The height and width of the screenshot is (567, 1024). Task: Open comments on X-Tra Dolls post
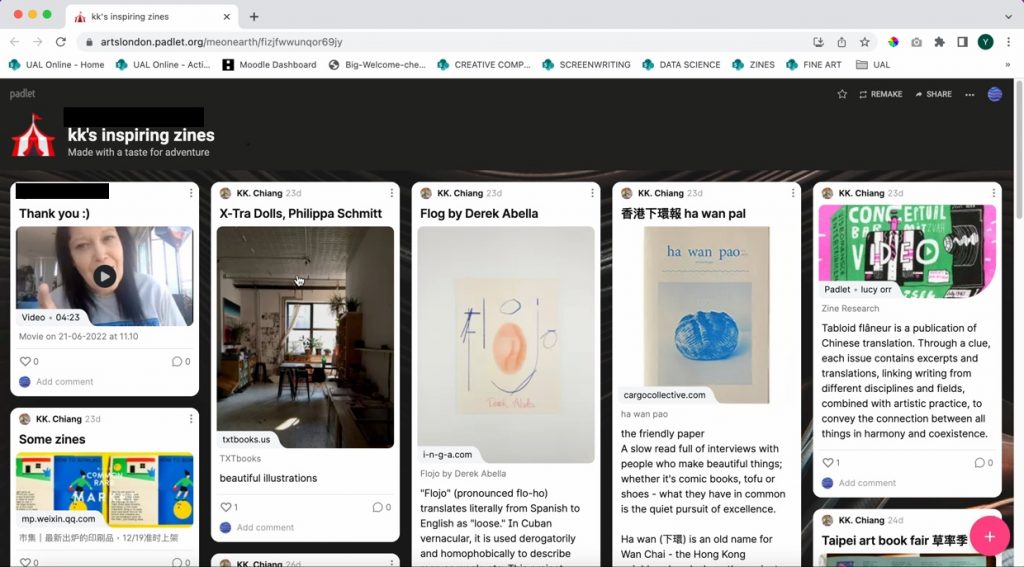(x=377, y=507)
